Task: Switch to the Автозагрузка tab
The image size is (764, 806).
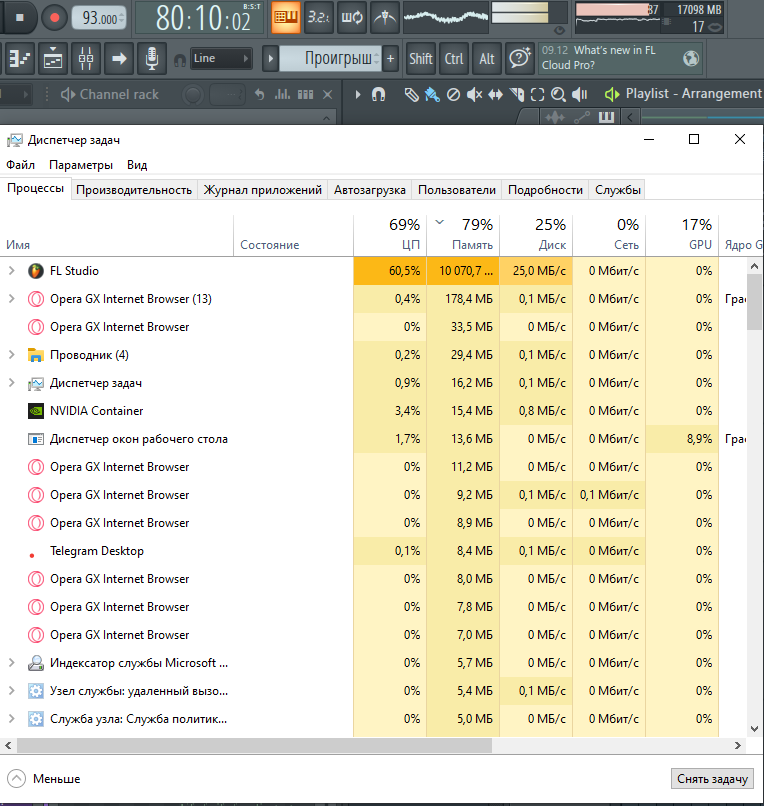Action: pos(370,190)
